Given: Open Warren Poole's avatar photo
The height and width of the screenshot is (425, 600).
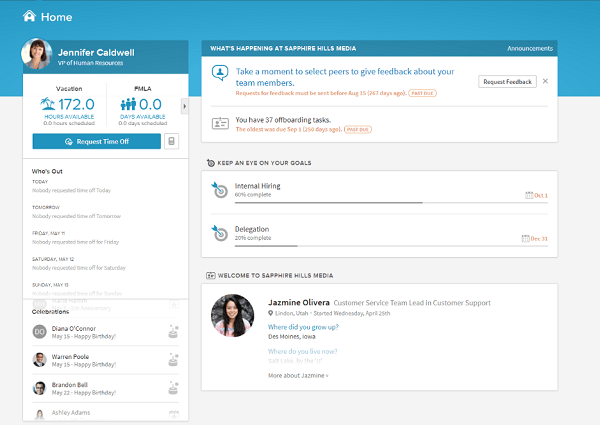Looking at the screenshot, I should click(39, 360).
